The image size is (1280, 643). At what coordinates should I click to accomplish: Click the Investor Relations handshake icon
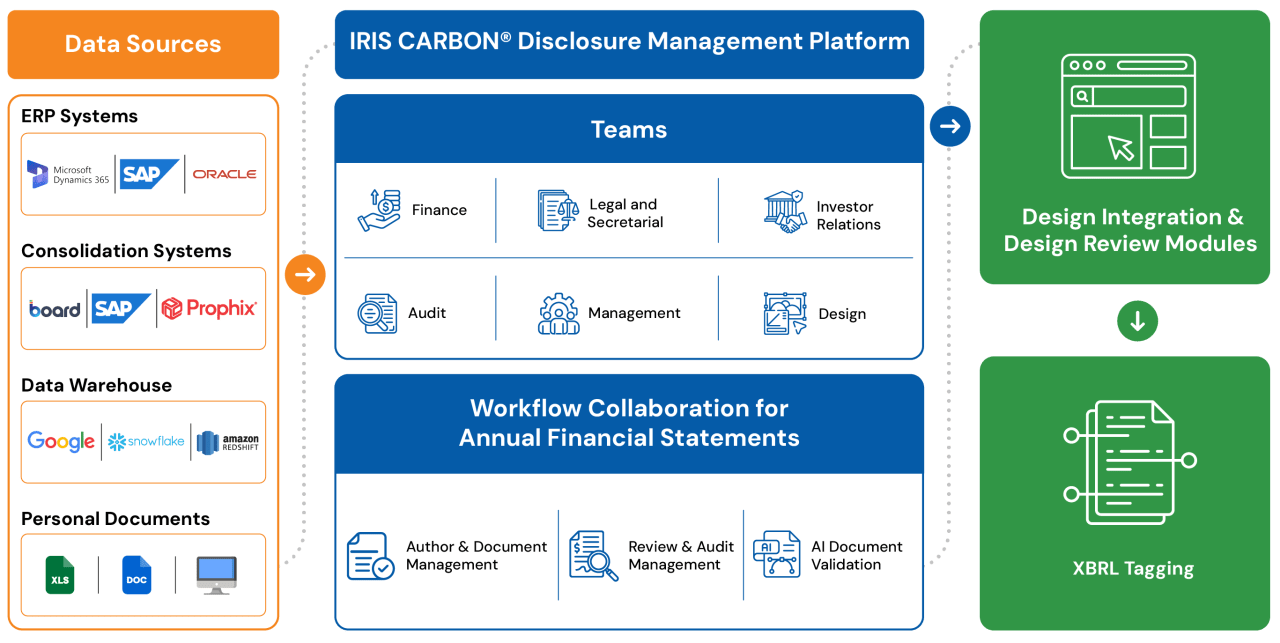pyautogui.click(x=785, y=213)
